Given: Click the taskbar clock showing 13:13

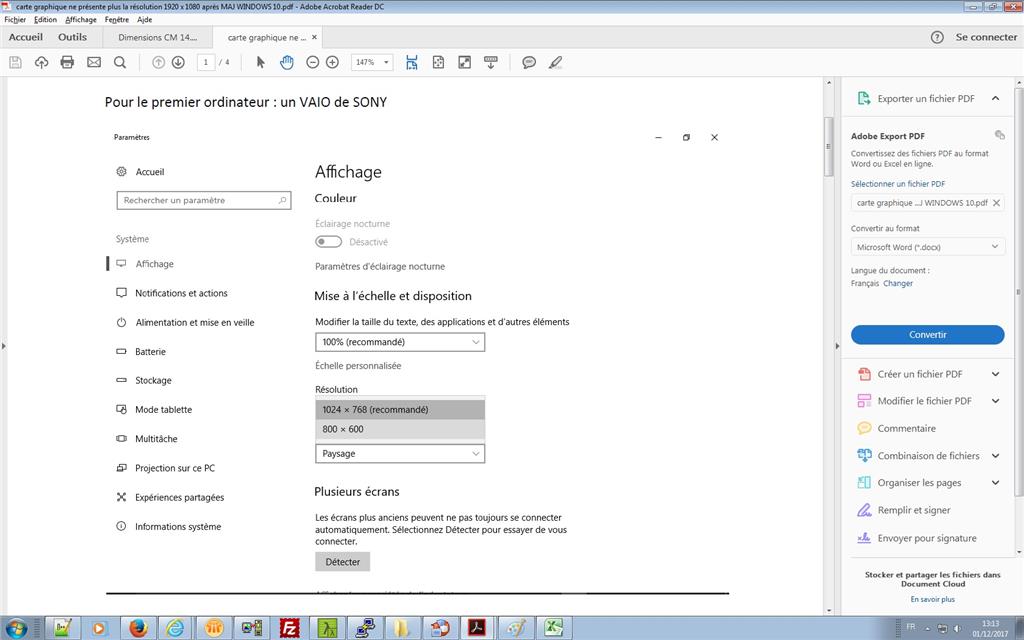Looking at the screenshot, I should pos(990,628).
